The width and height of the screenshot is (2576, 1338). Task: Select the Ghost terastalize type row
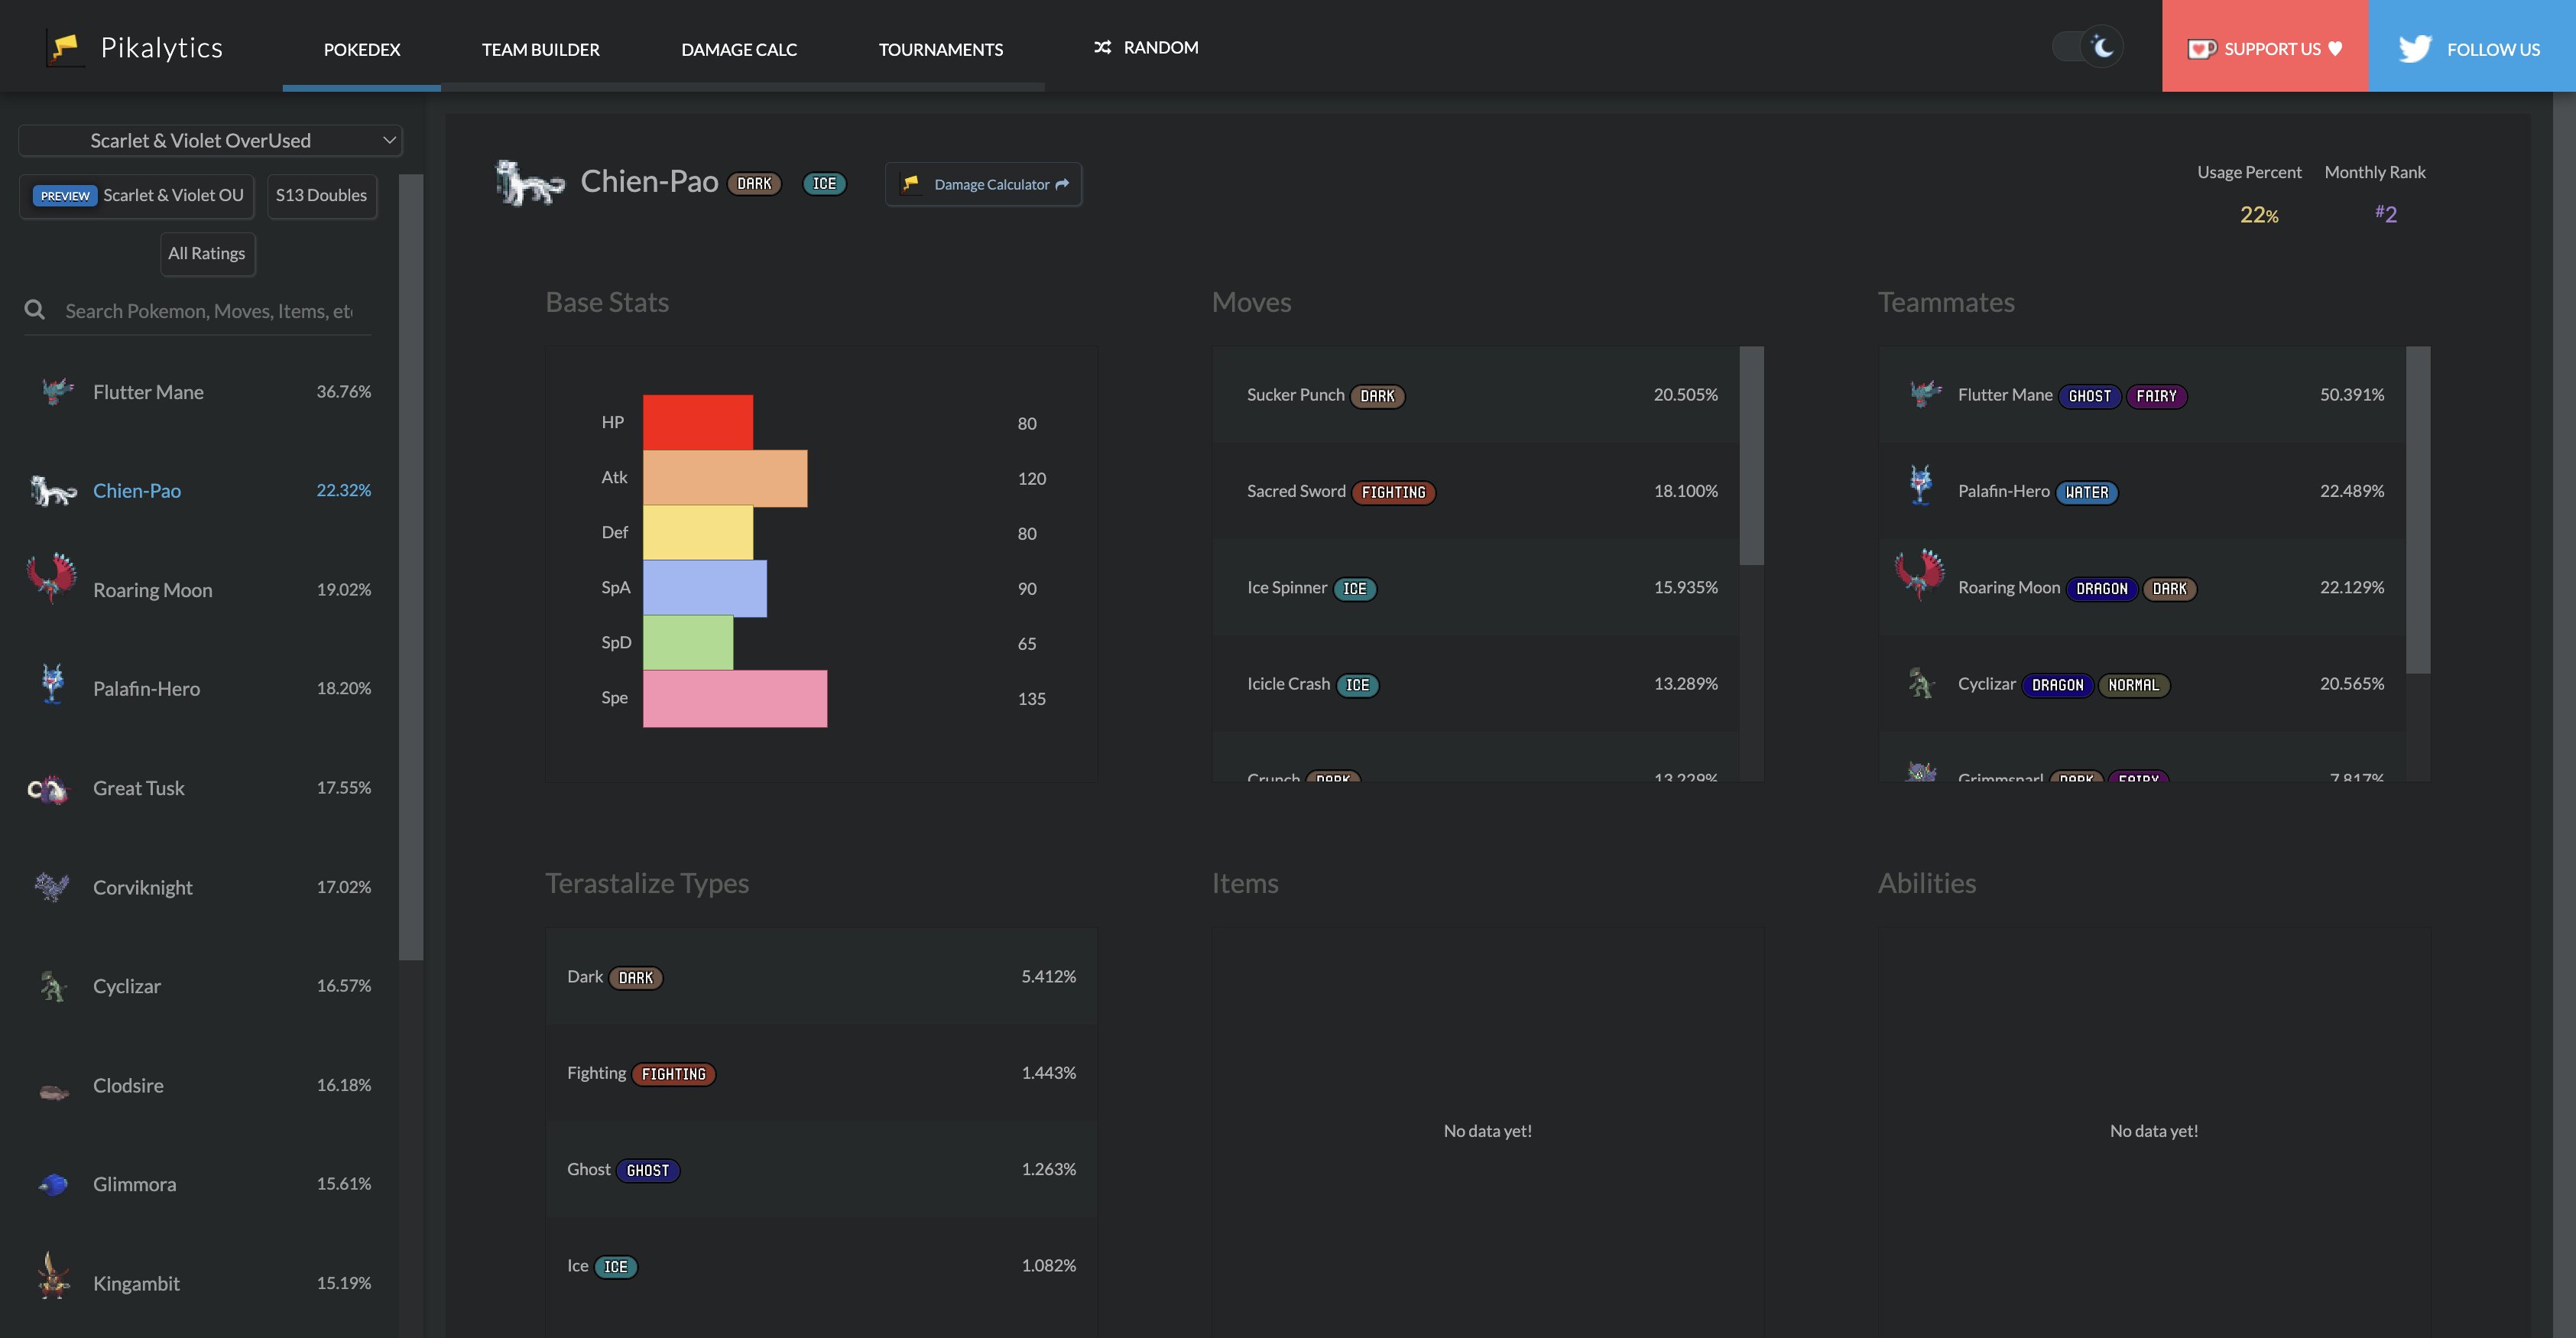click(x=821, y=1169)
